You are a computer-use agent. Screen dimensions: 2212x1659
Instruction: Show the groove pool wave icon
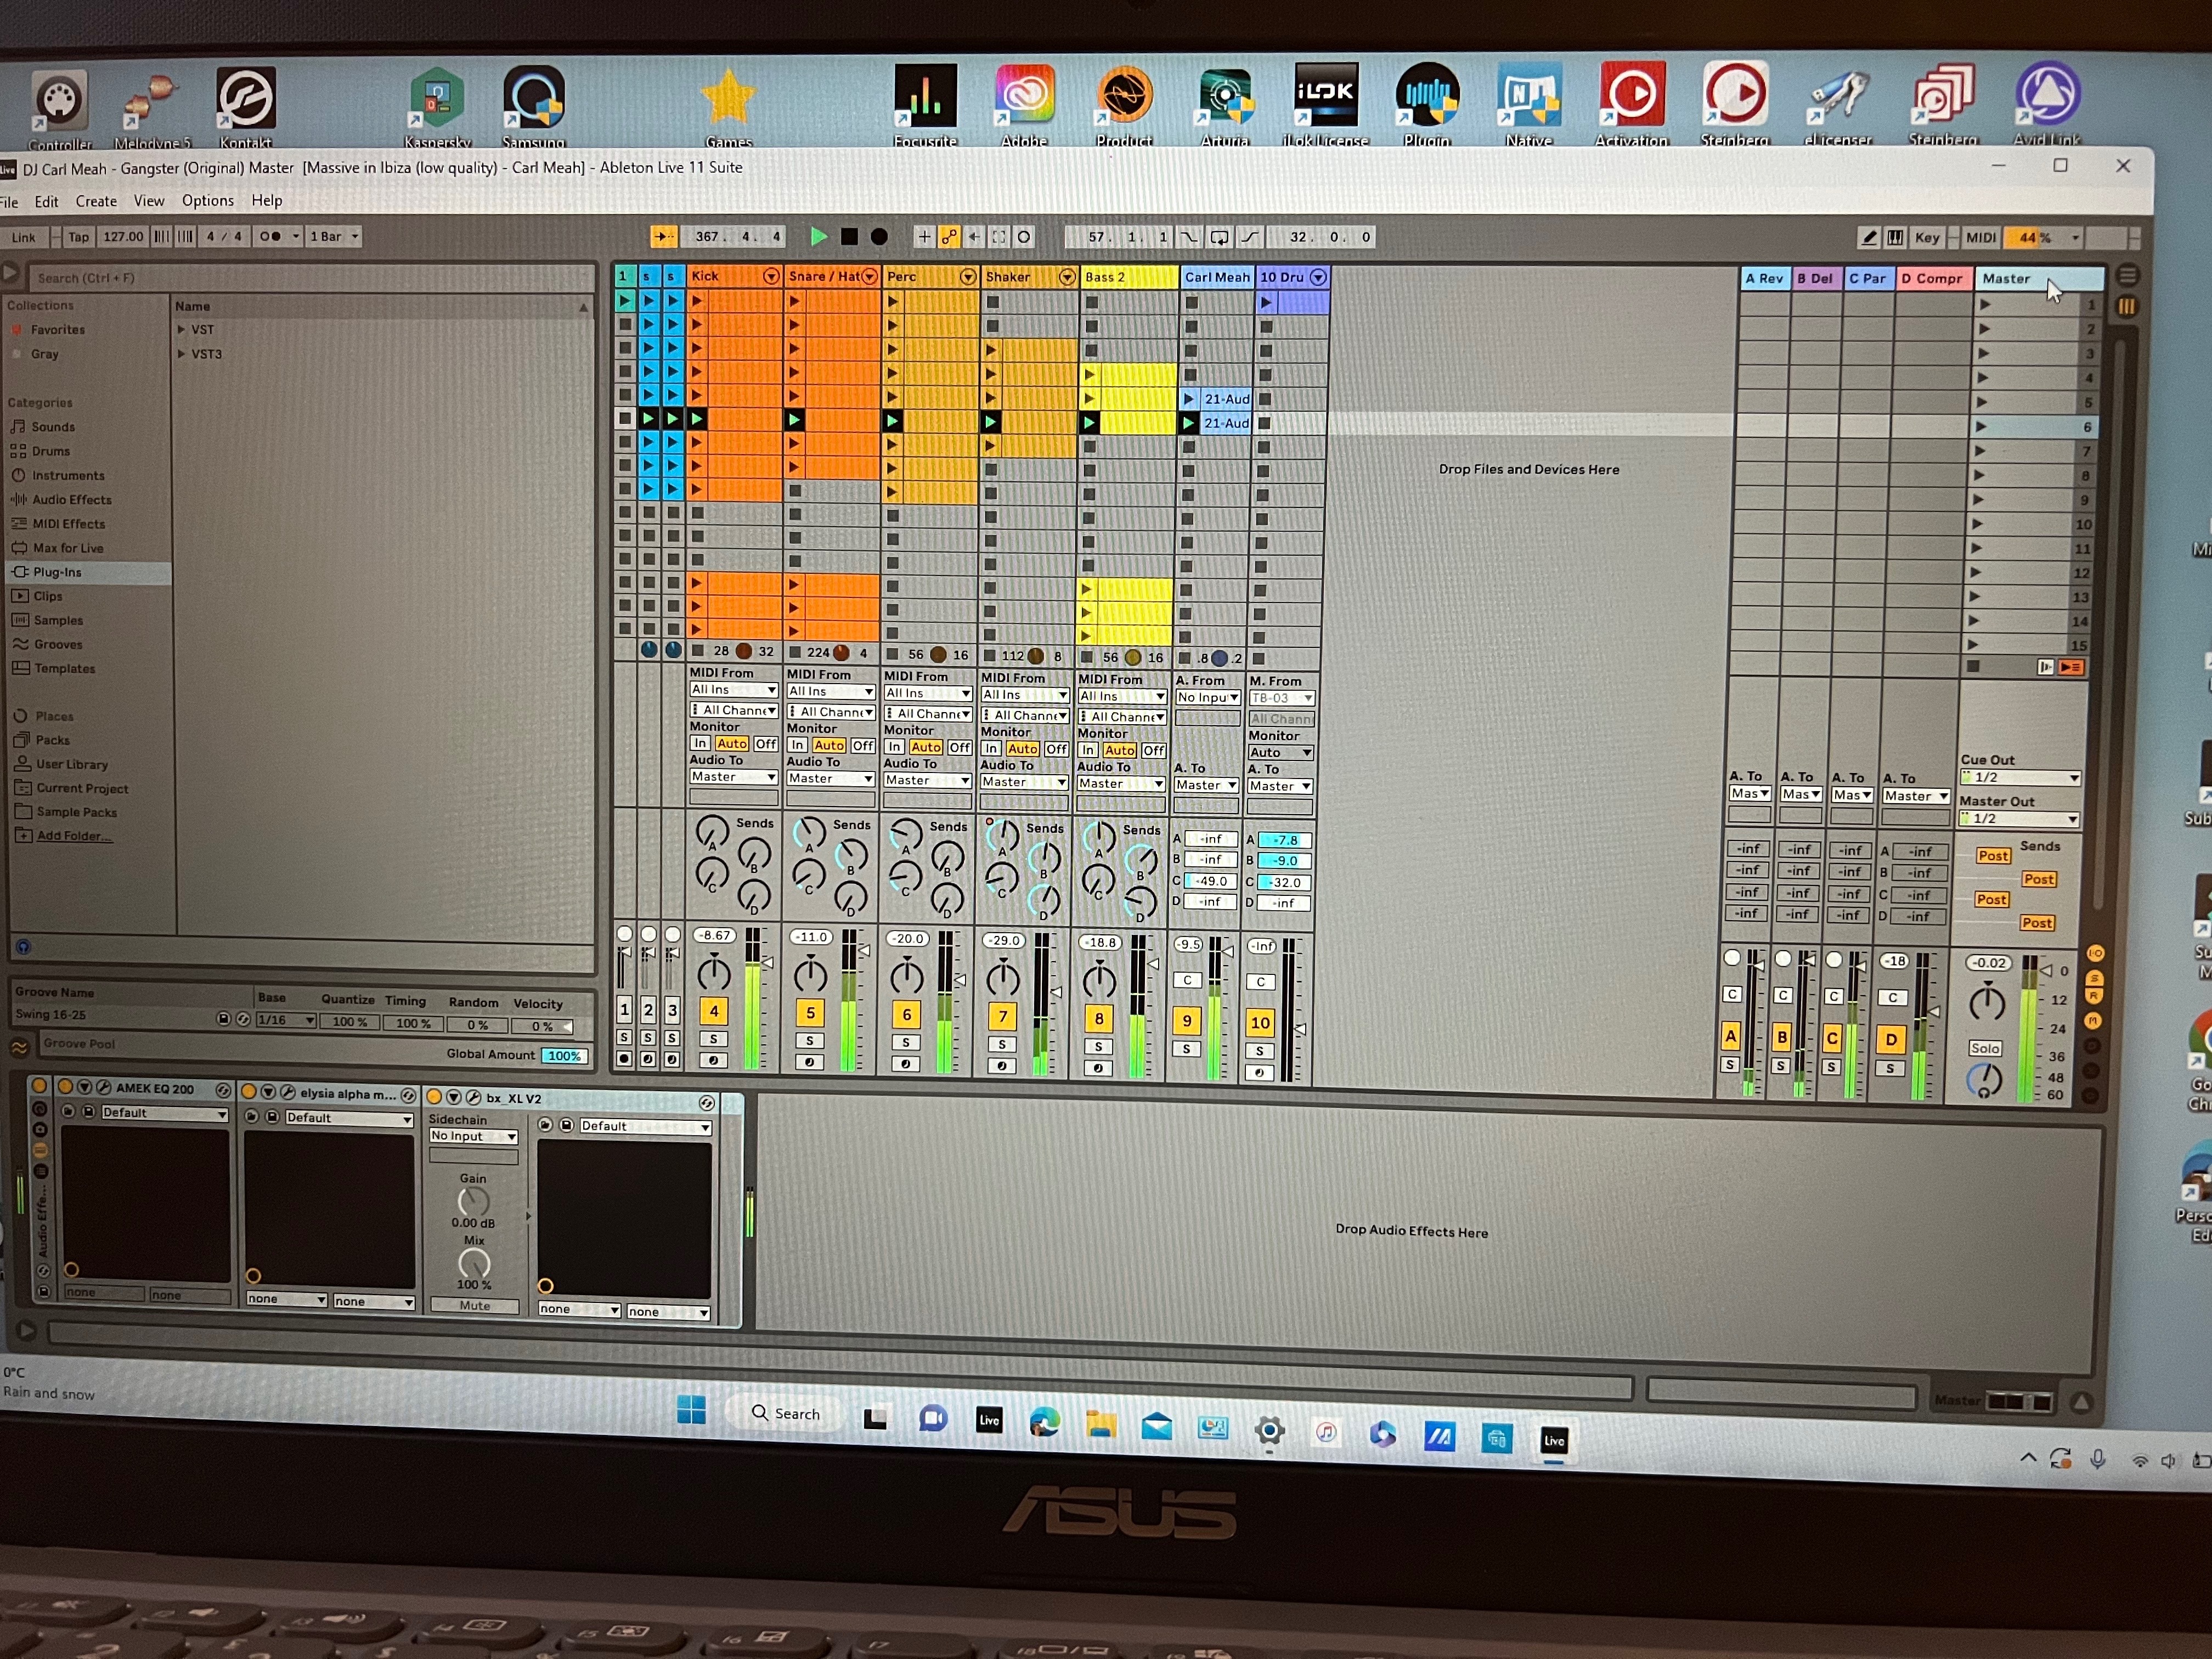[19, 1047]
